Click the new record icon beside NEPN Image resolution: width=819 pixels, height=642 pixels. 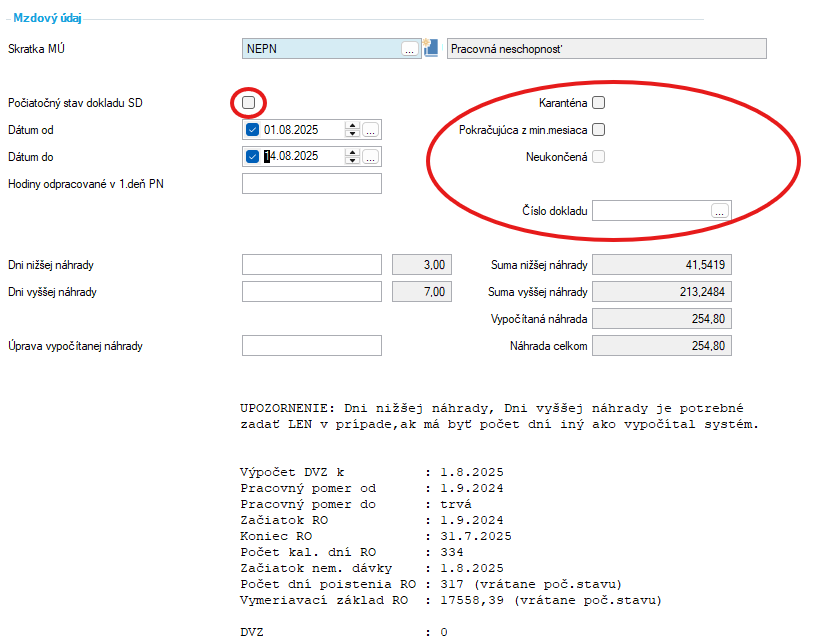(432, 48)
